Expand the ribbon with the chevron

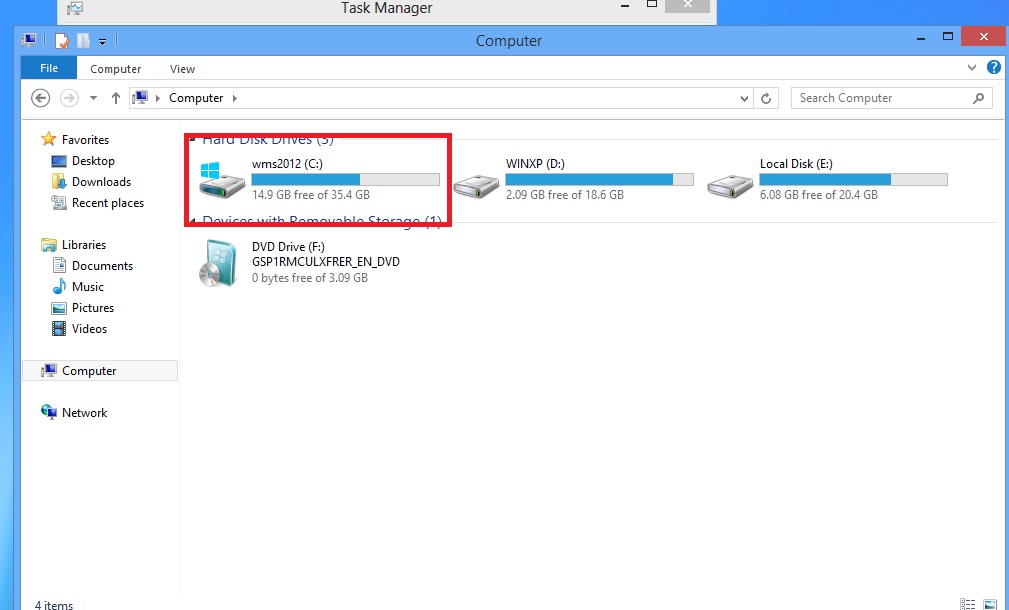tap(972, 68)
